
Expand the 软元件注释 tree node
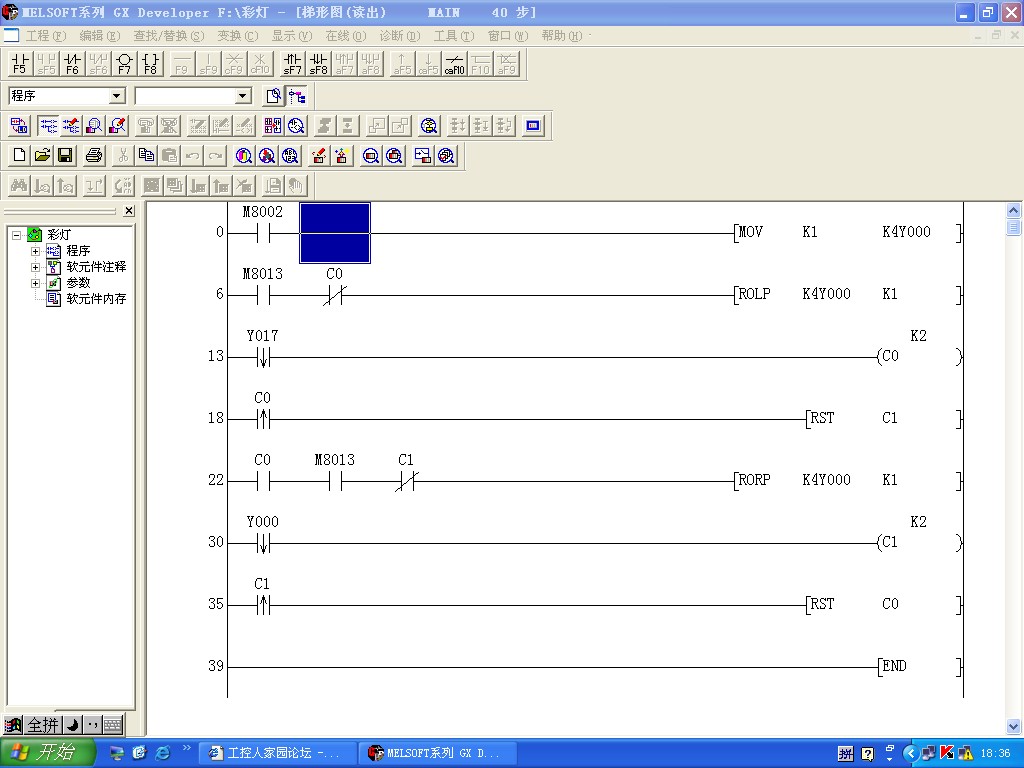click(x=36, y=267)
